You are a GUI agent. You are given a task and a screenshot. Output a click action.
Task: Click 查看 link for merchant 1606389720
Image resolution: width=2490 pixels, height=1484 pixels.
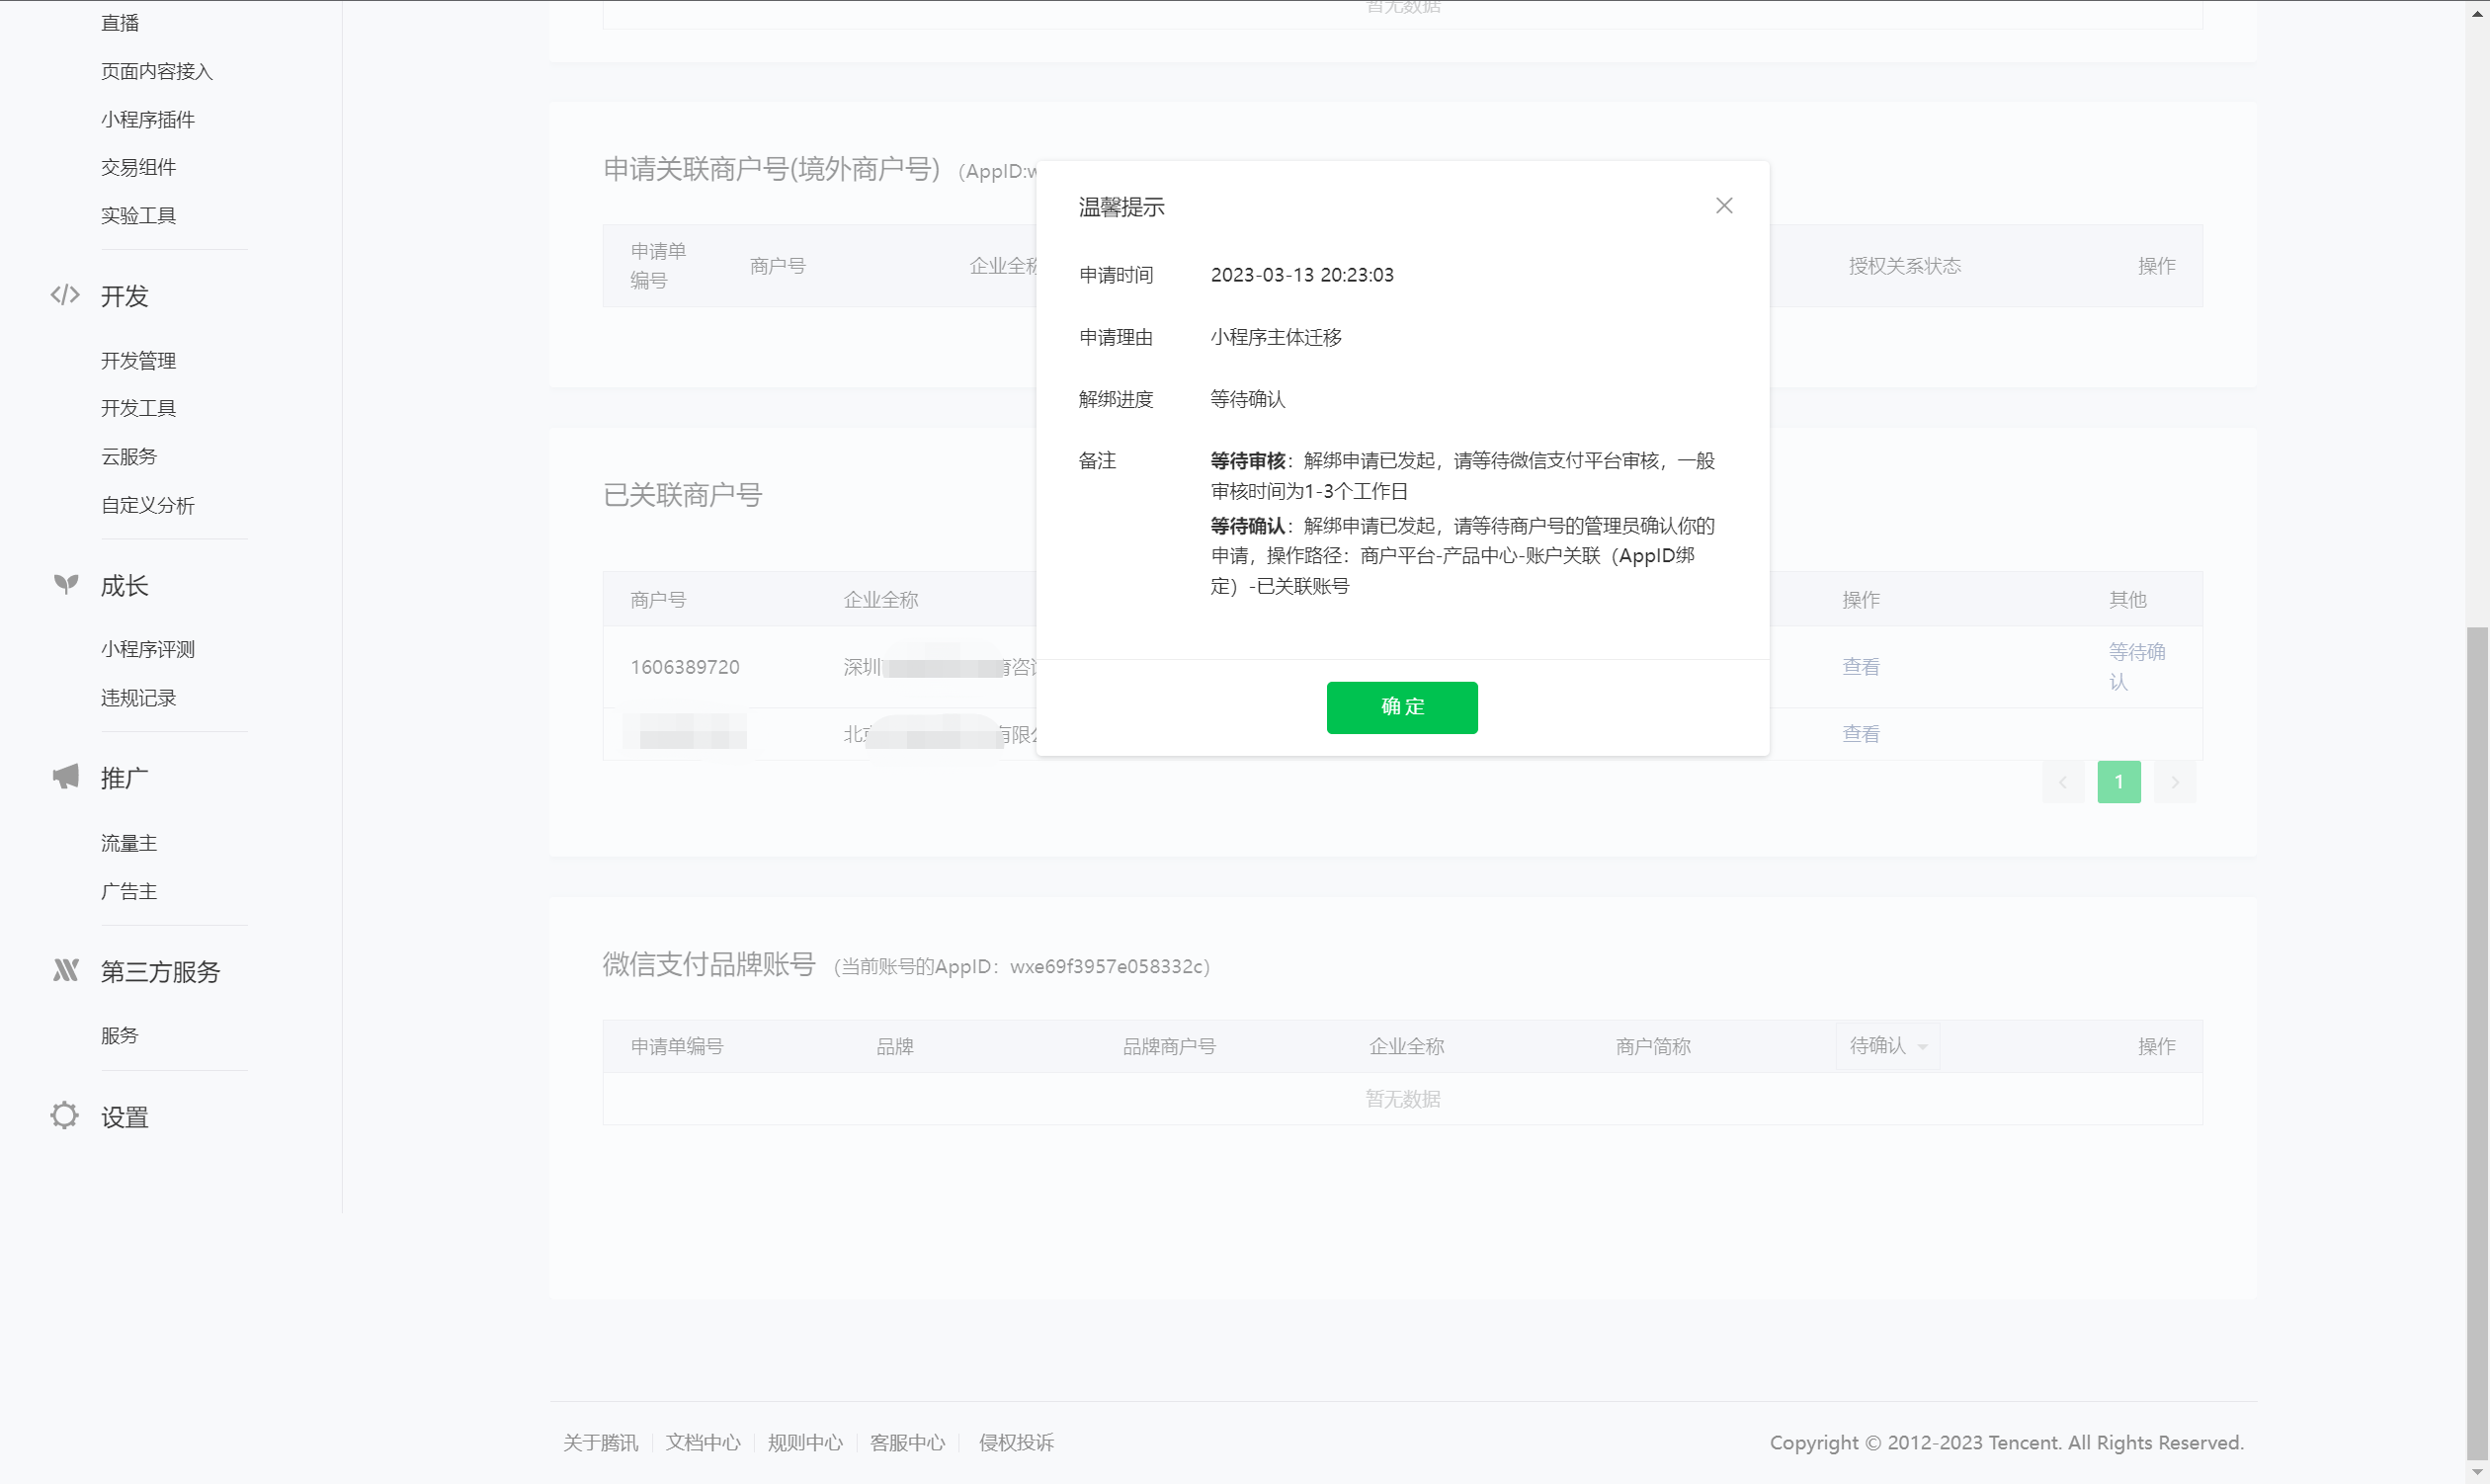point(1860,667)
